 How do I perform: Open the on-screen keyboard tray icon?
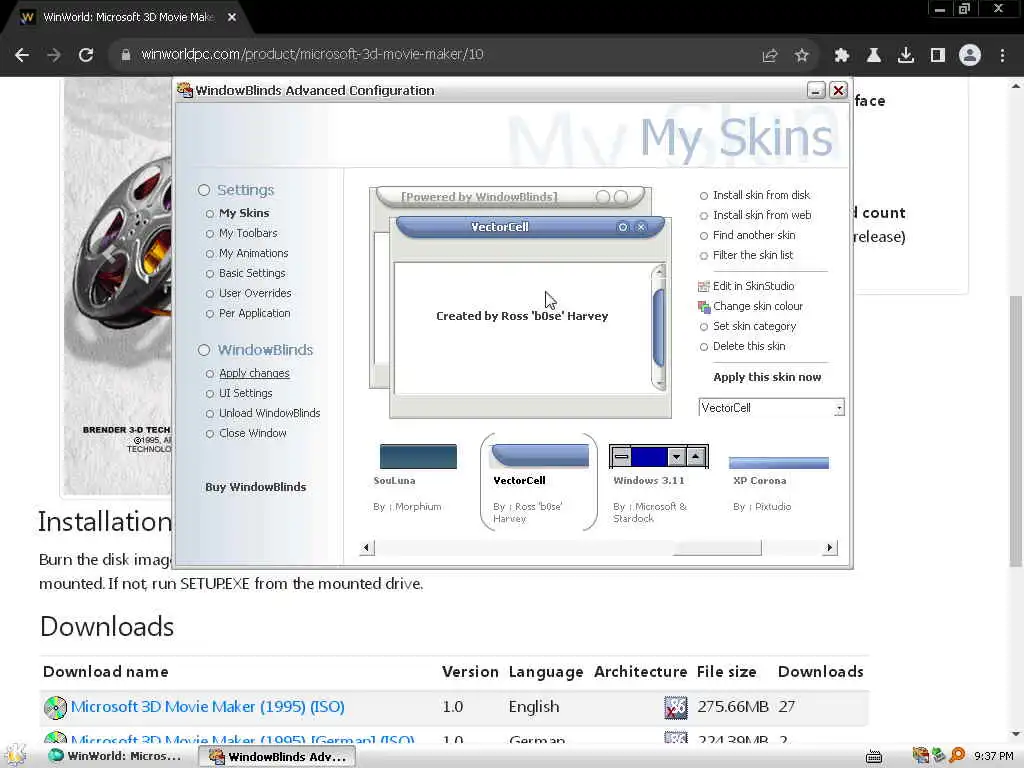(x=874, y=756)
